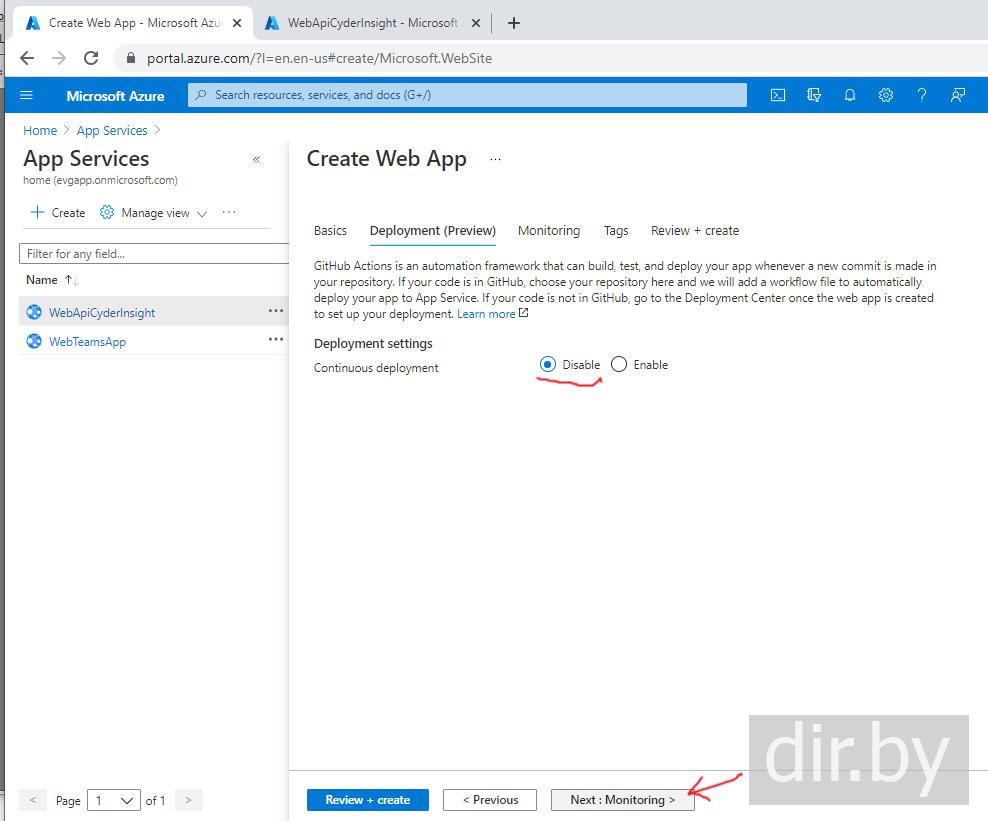The image size is (988, 821).
Task: Reload the page in browser
Action: coord(91,58)
